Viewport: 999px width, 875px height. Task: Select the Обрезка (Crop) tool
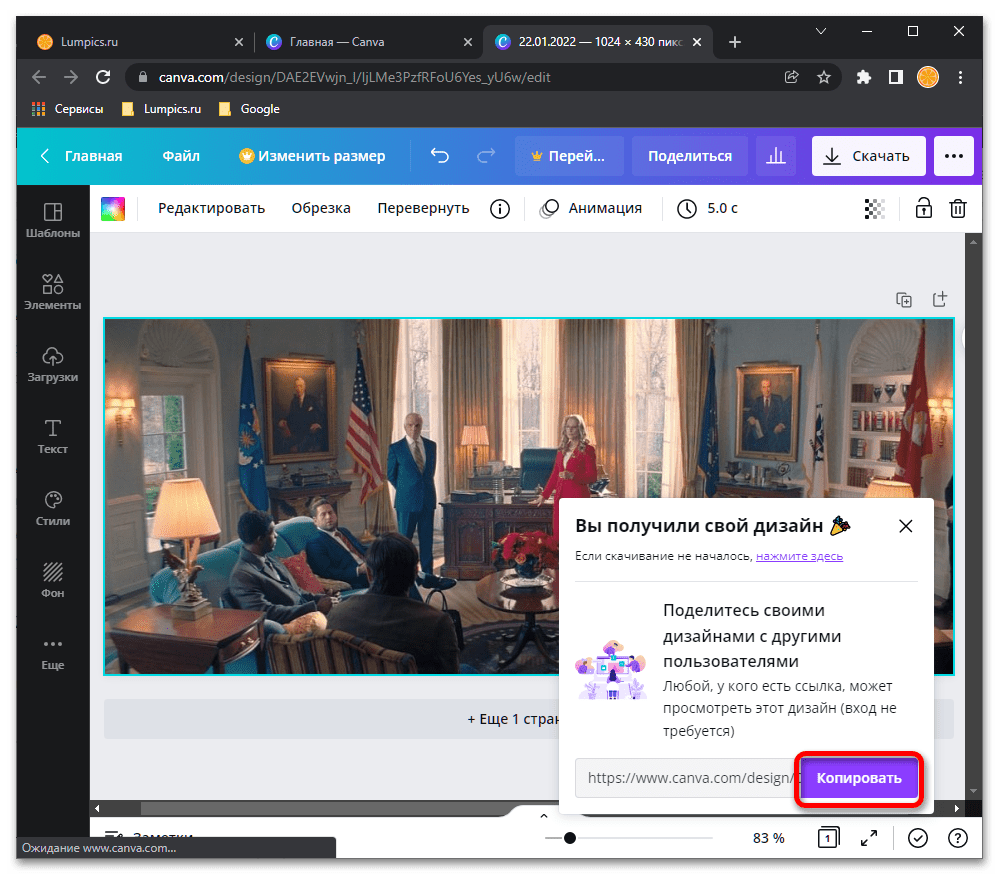(x=321, y=208)
